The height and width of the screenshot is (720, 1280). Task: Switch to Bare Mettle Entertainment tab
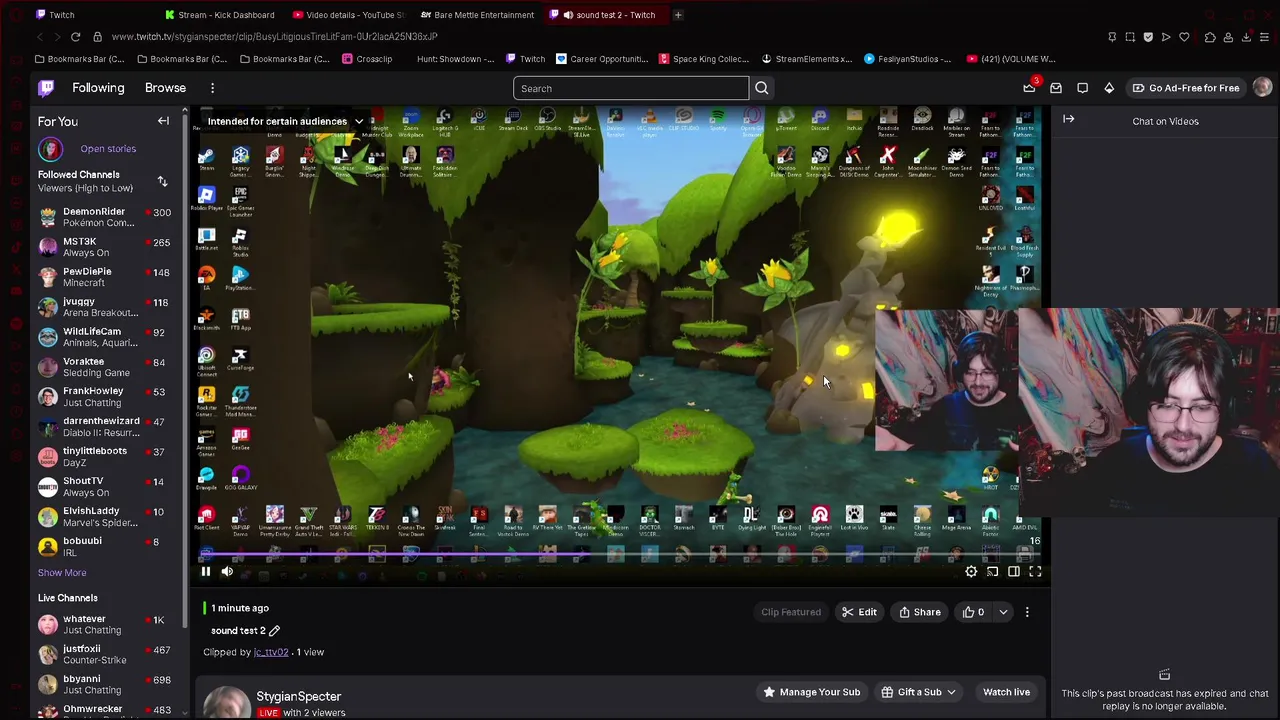click(x=478, y=15)
